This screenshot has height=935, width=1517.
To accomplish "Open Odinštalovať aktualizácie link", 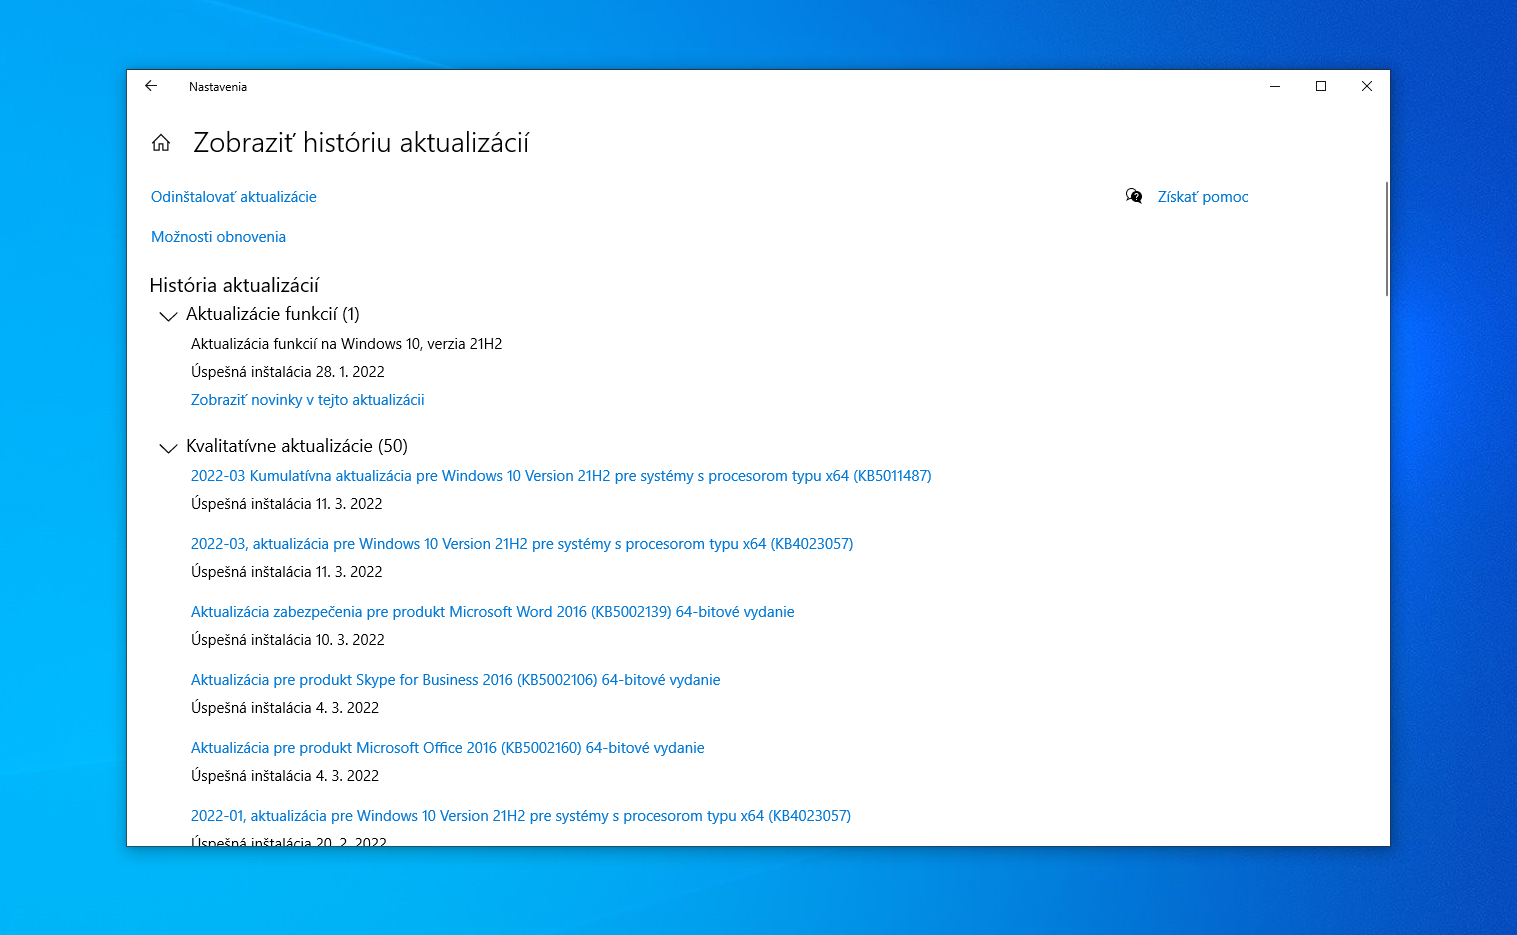I will 234,197.
